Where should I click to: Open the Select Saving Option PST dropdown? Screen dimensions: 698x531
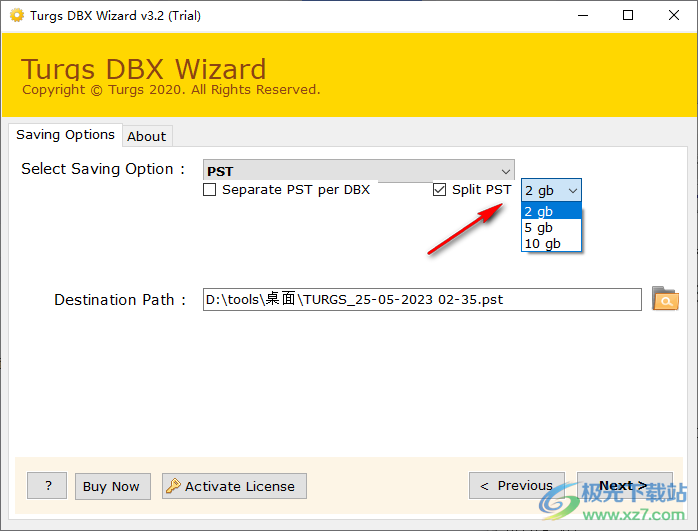(x=358, y=170)
